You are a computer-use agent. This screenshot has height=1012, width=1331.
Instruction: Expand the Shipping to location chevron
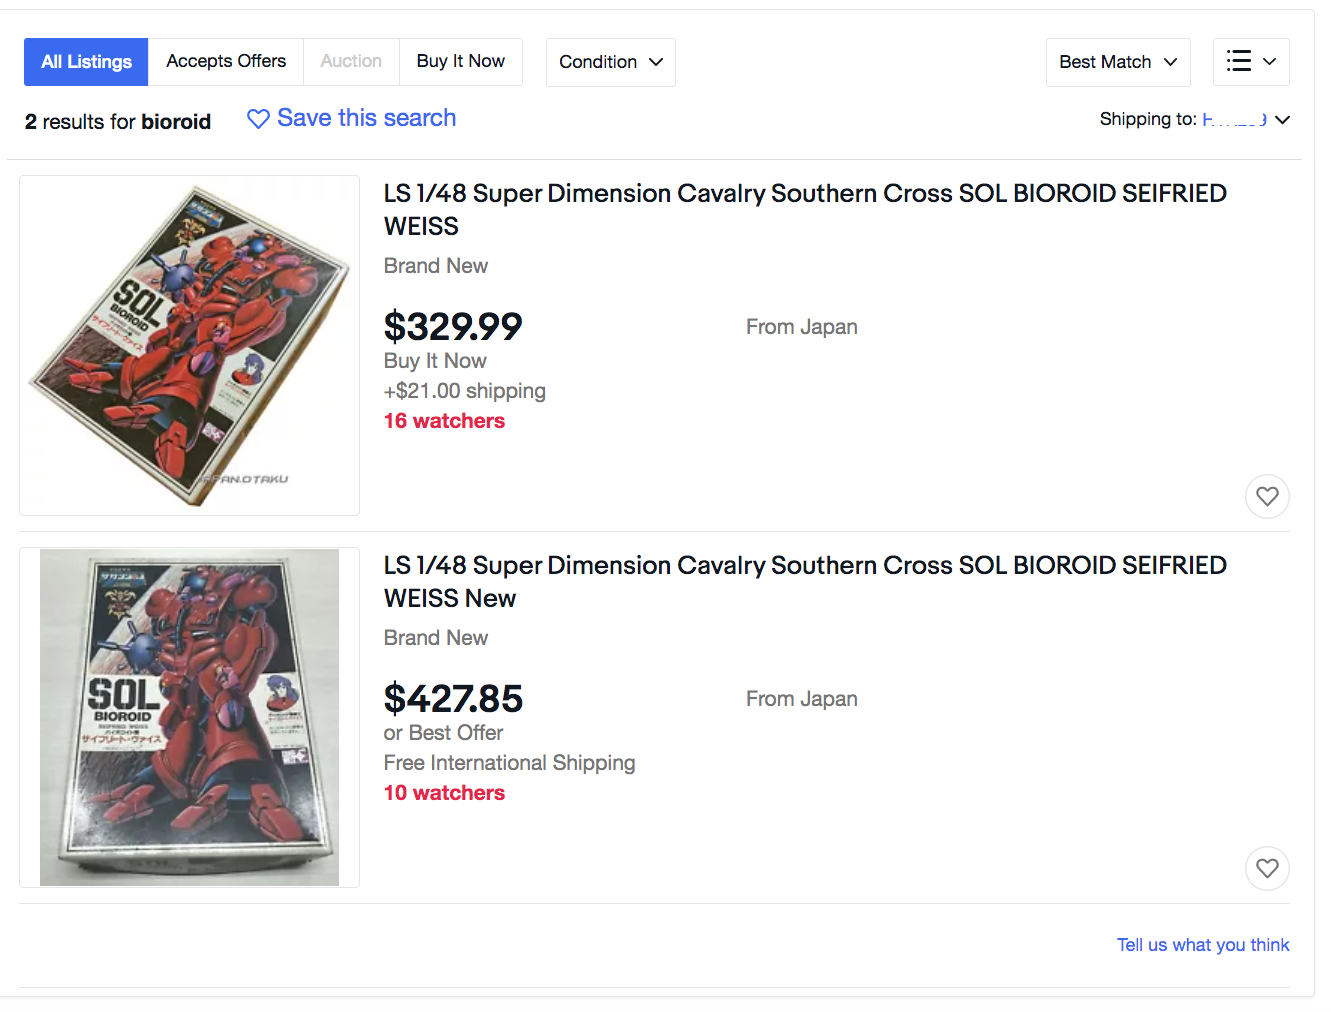[x=1283, y=120]
